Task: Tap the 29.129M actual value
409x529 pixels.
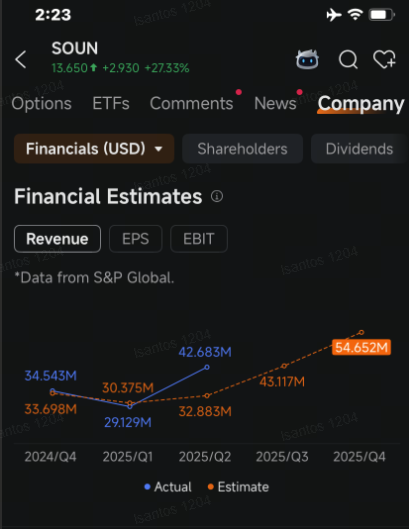Action: (128, 422)
